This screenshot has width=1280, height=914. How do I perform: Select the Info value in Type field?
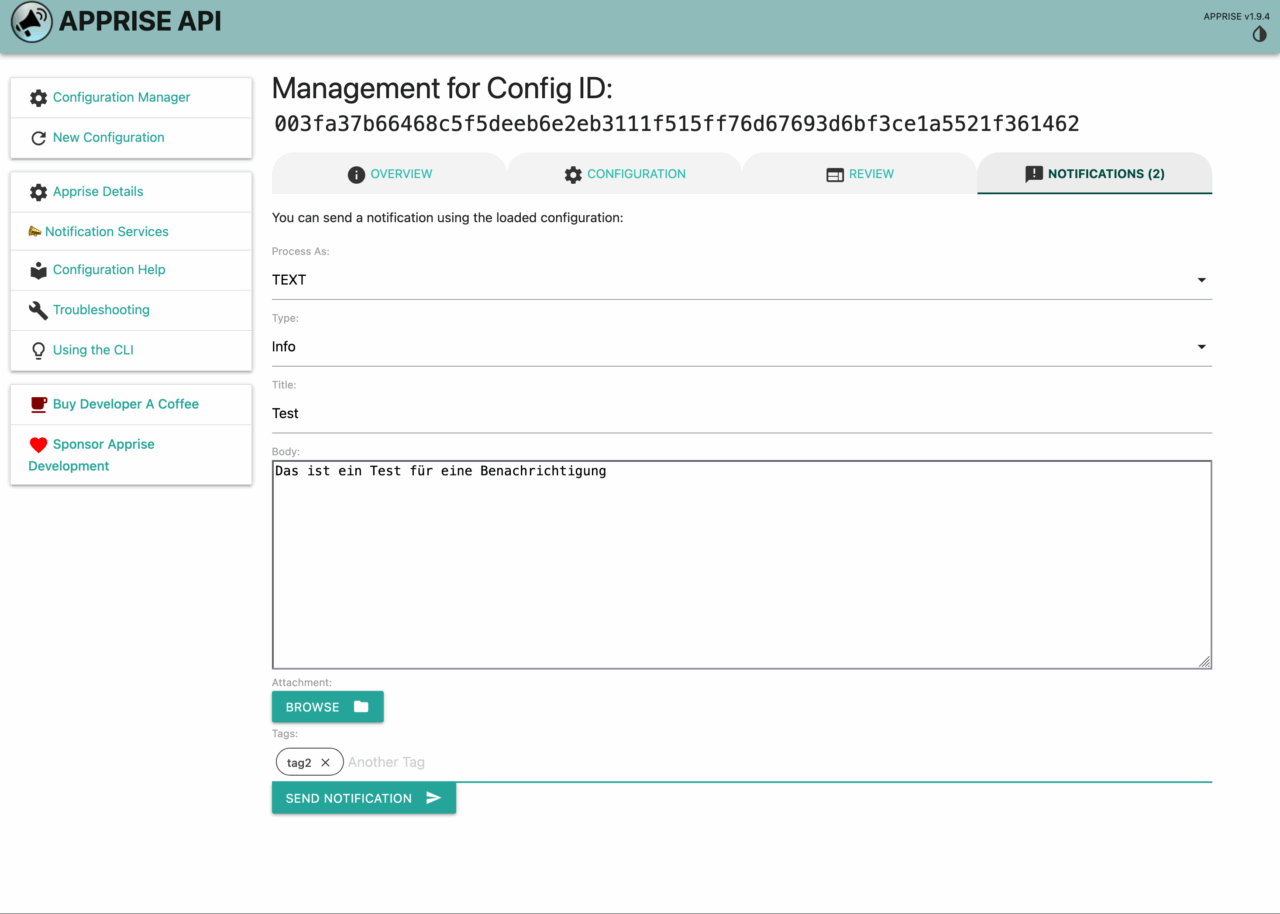[284, 346]
